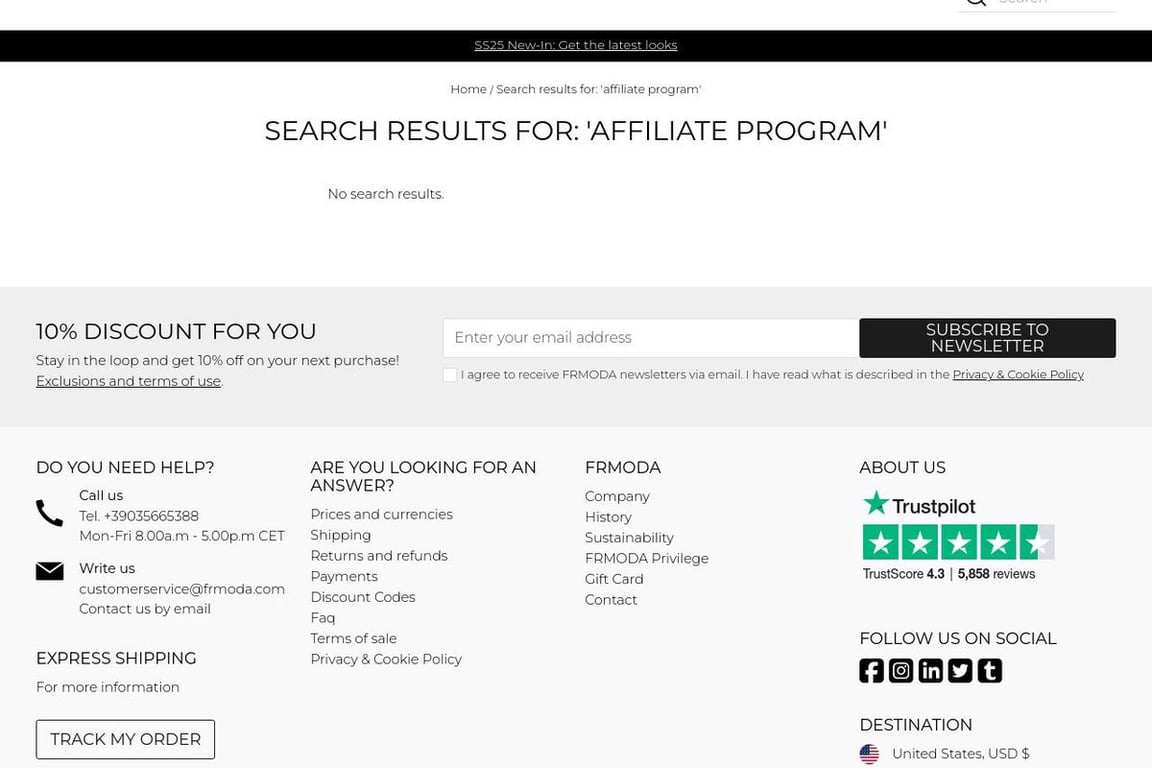Click the envelope icon beside Write us

tap(49, 571)
